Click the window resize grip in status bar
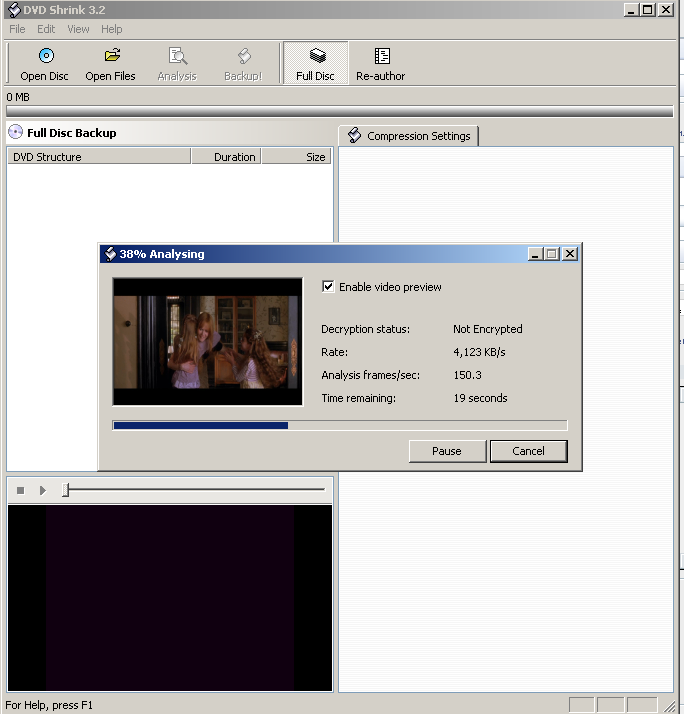This screenshot has height=714, width=684. coord(669,705)
